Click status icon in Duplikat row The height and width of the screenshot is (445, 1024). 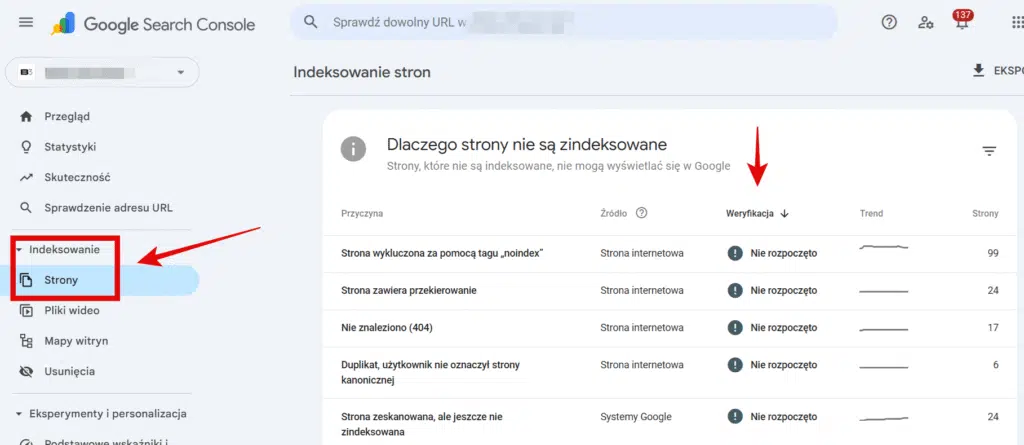pos(735,365)
